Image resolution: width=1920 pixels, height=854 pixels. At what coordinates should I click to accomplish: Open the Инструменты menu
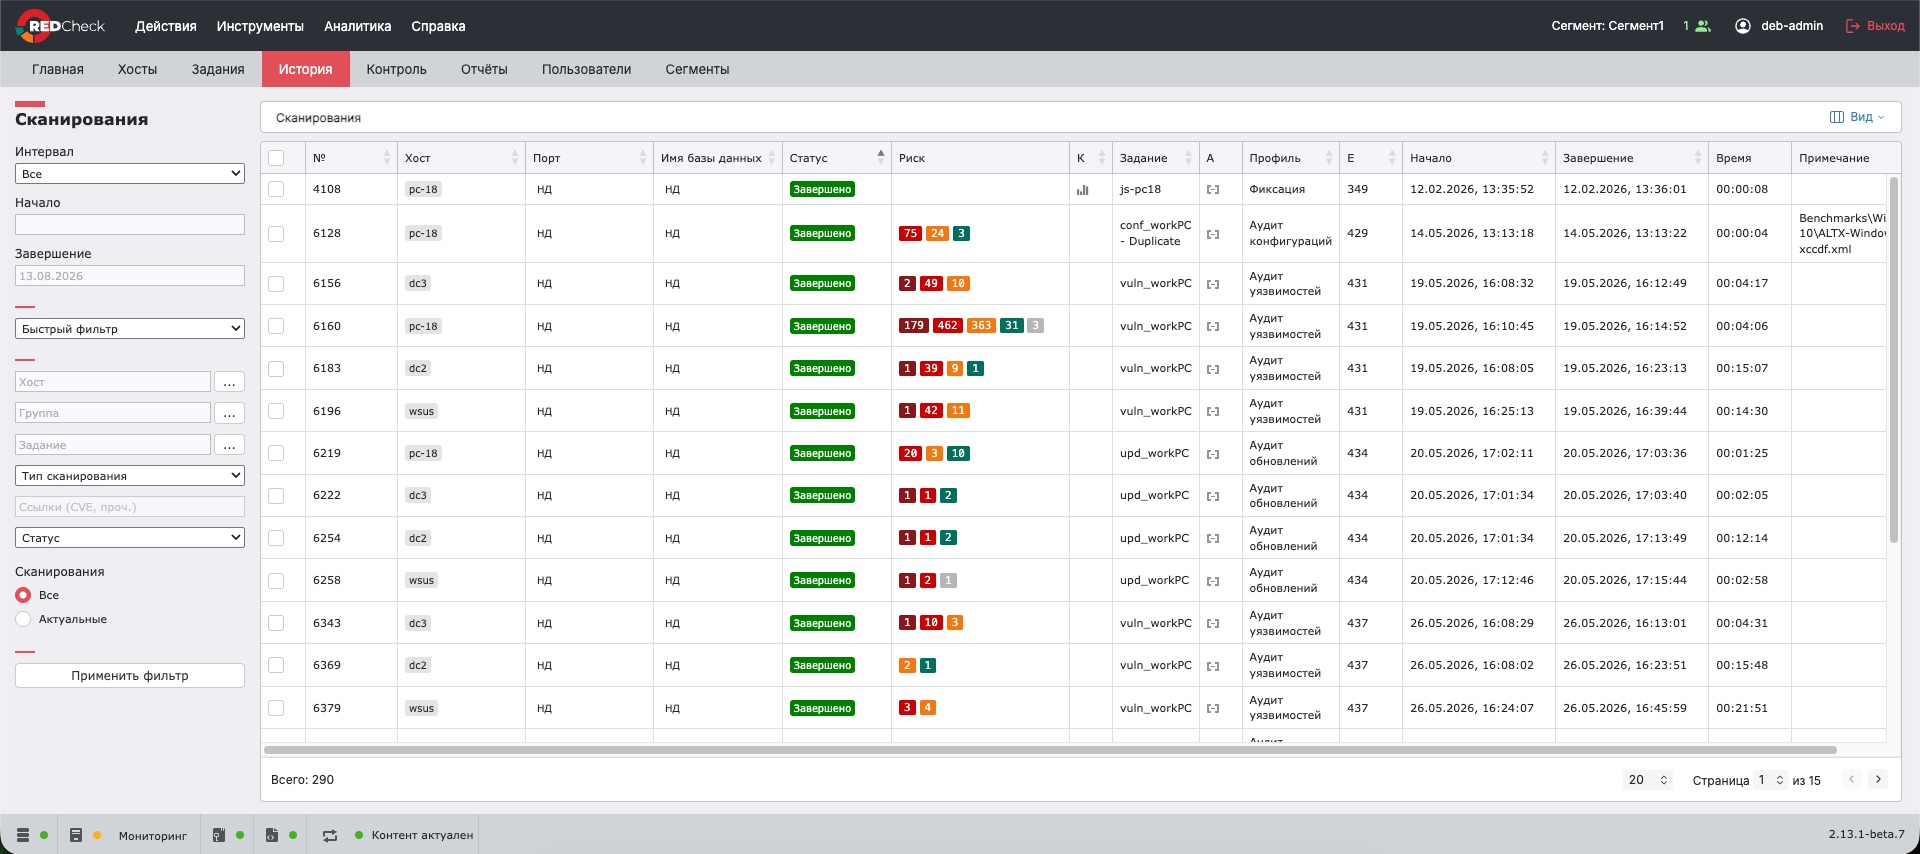tap(260, 26)
